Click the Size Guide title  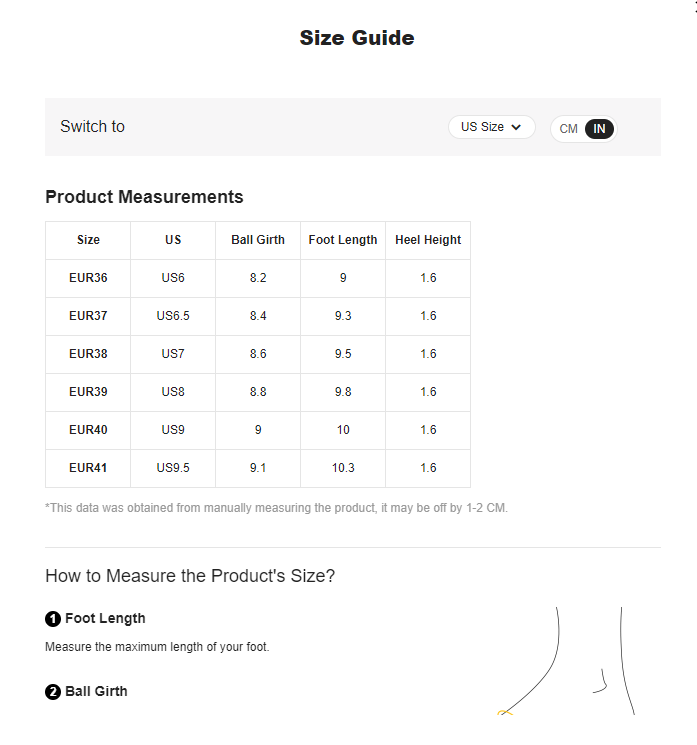pyautogui.click(x=357, y=38)
